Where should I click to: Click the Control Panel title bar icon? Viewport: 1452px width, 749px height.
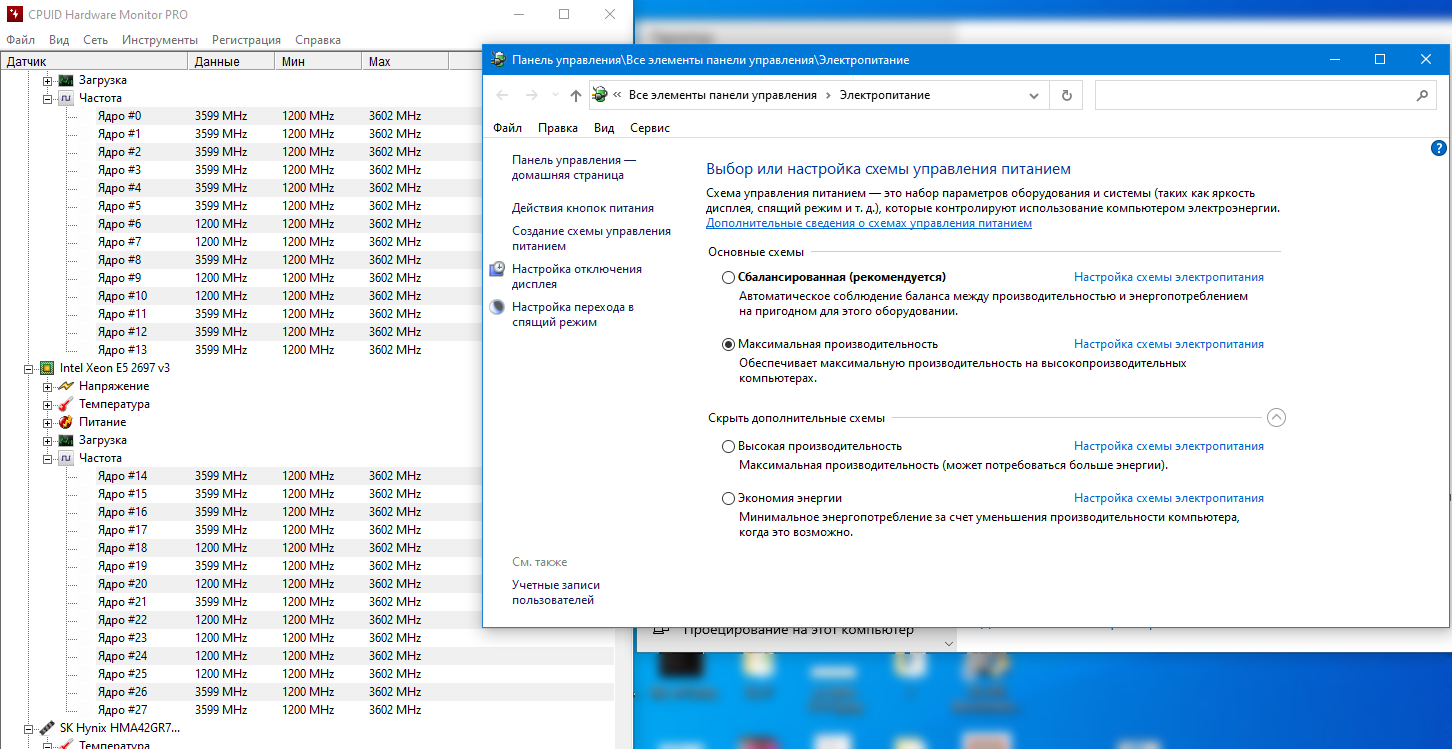498,60
